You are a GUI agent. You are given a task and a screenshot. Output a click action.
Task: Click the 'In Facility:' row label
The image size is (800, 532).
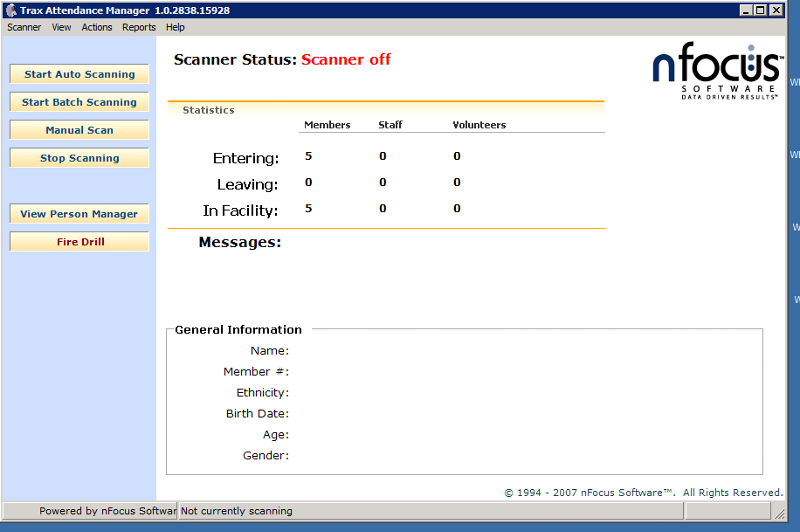(240, 211)
